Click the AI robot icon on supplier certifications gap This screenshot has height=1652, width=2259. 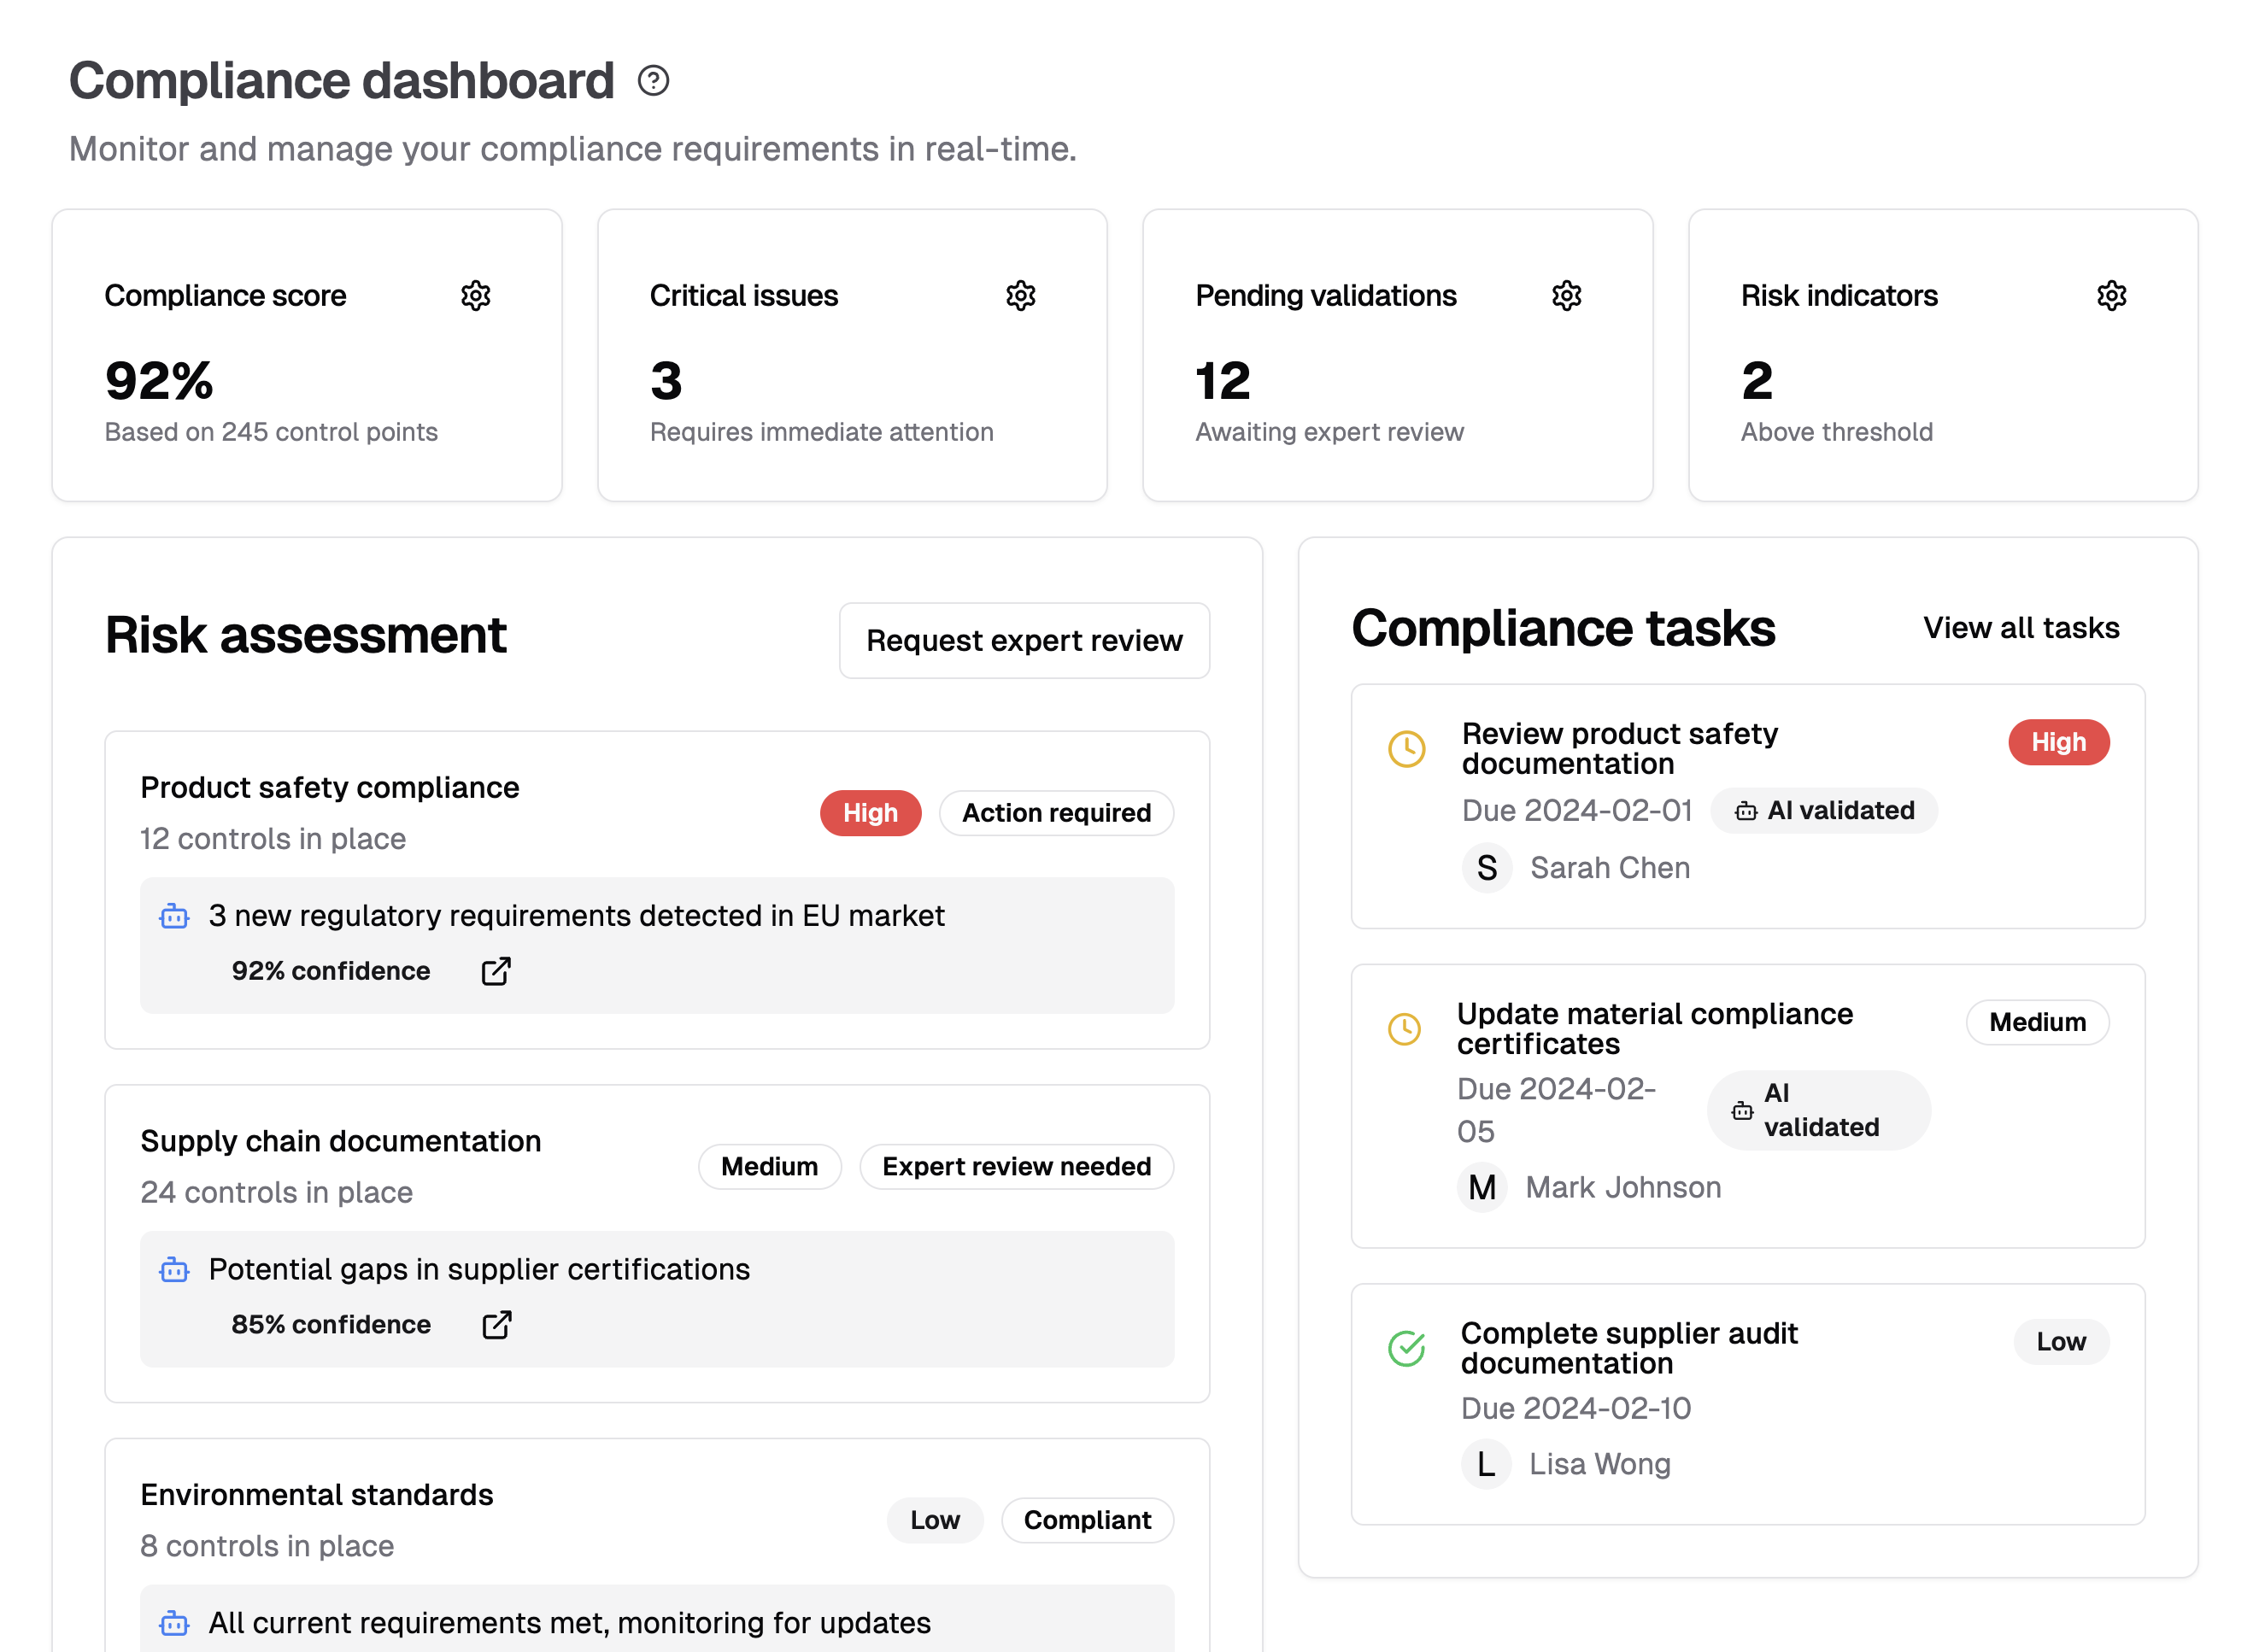click(x=174, y=1269)
